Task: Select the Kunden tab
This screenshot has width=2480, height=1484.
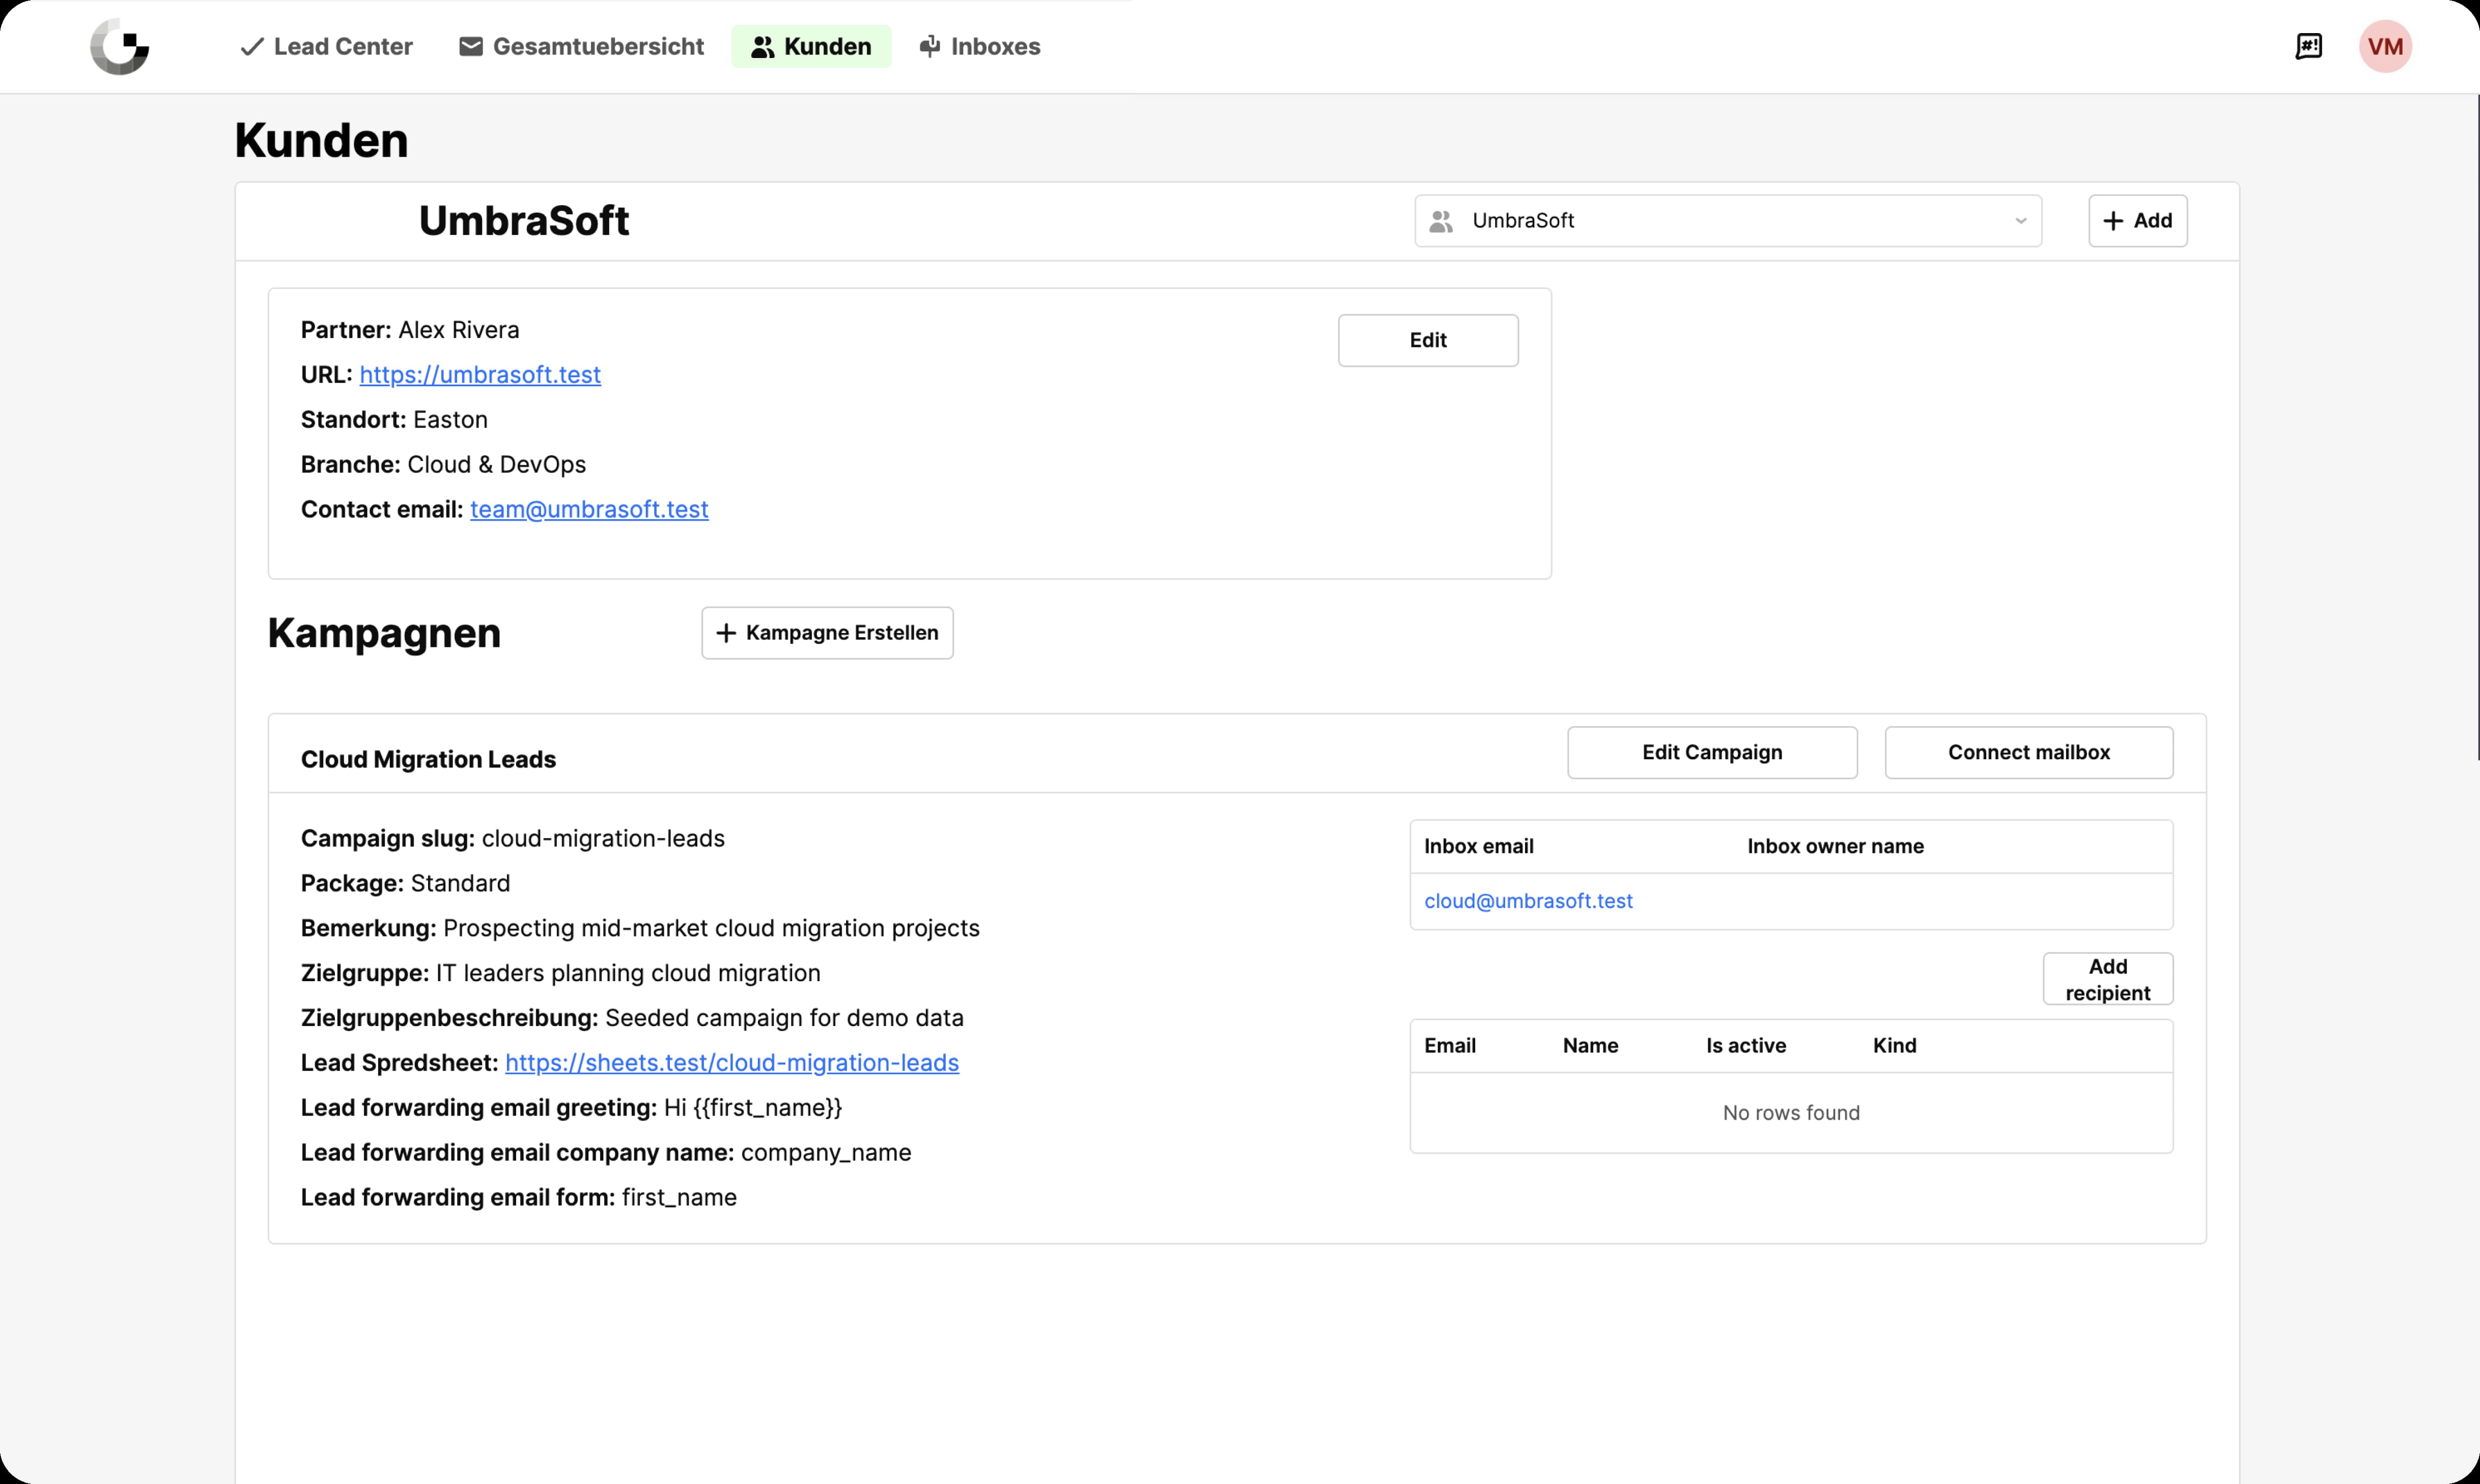Action: 811,46
